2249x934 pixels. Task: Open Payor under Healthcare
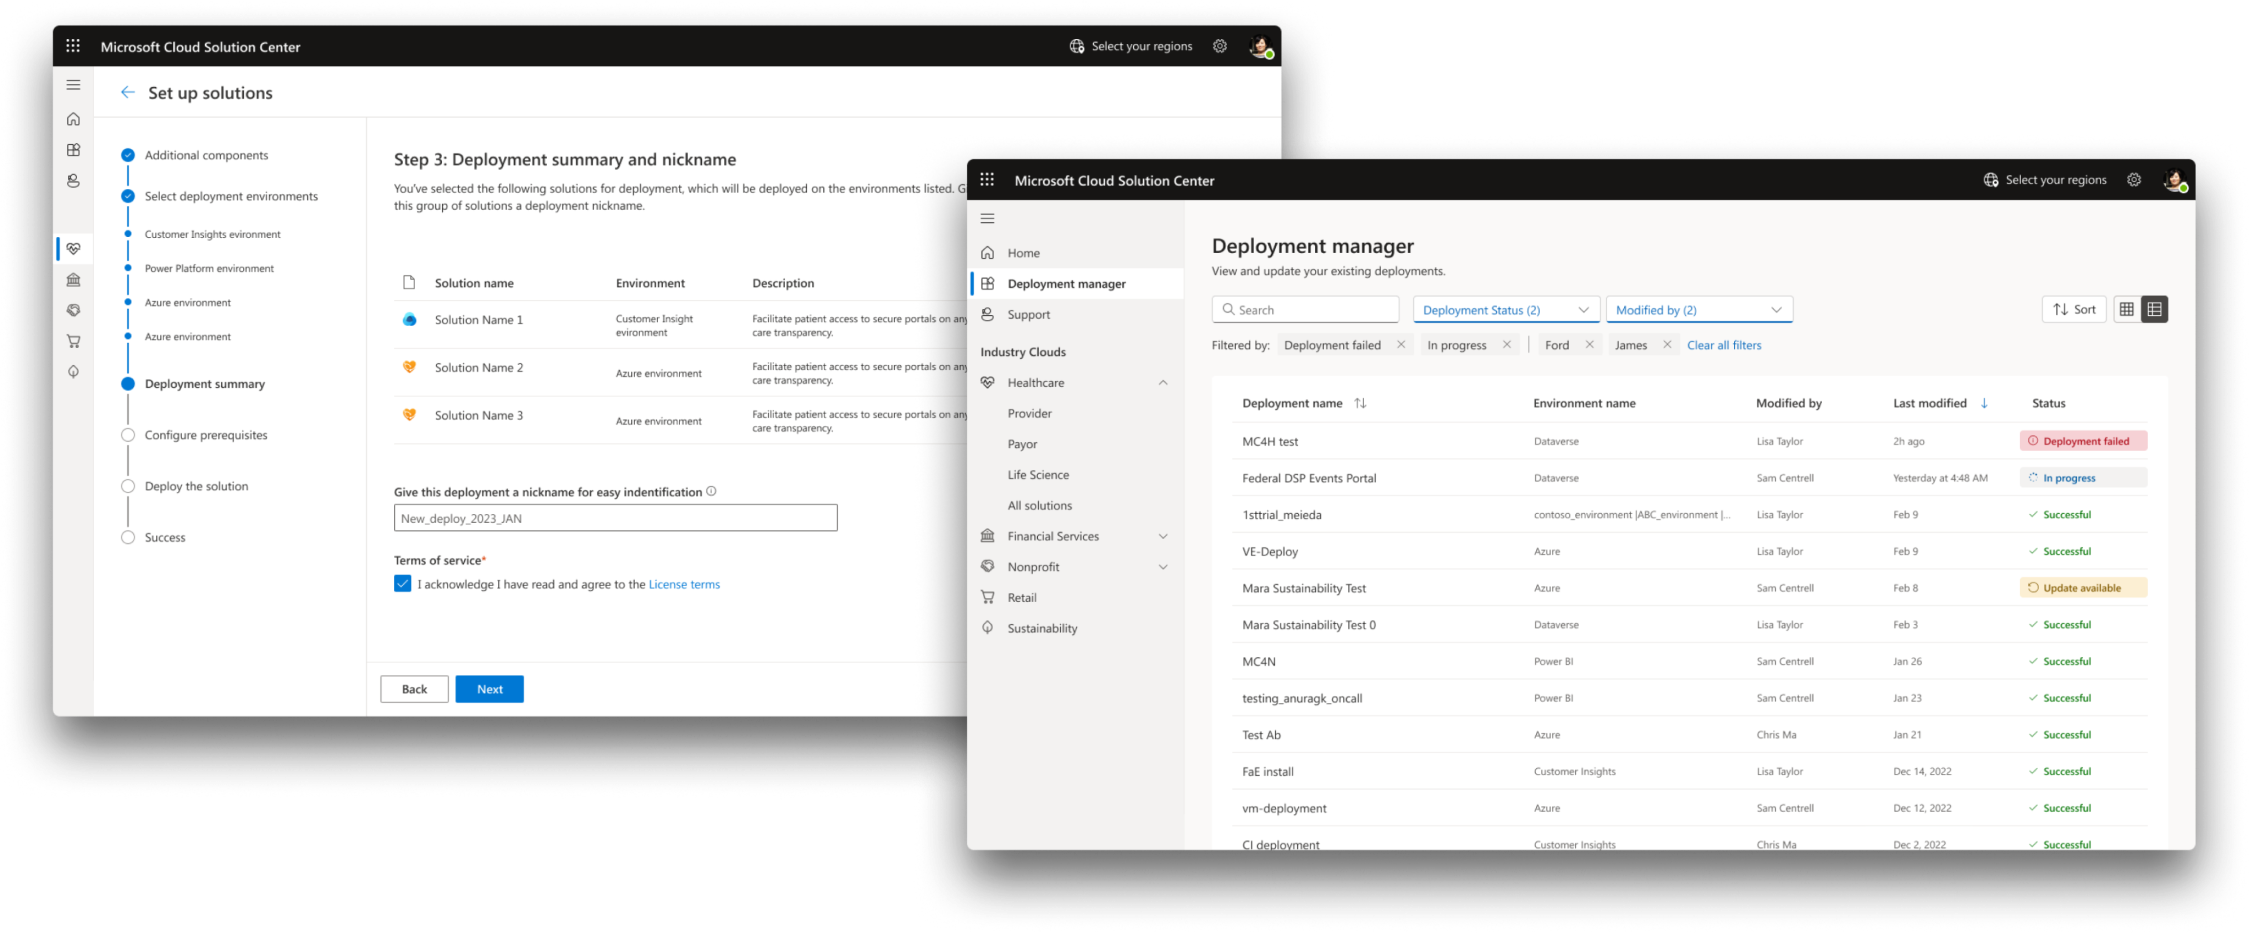(1022, 444)
